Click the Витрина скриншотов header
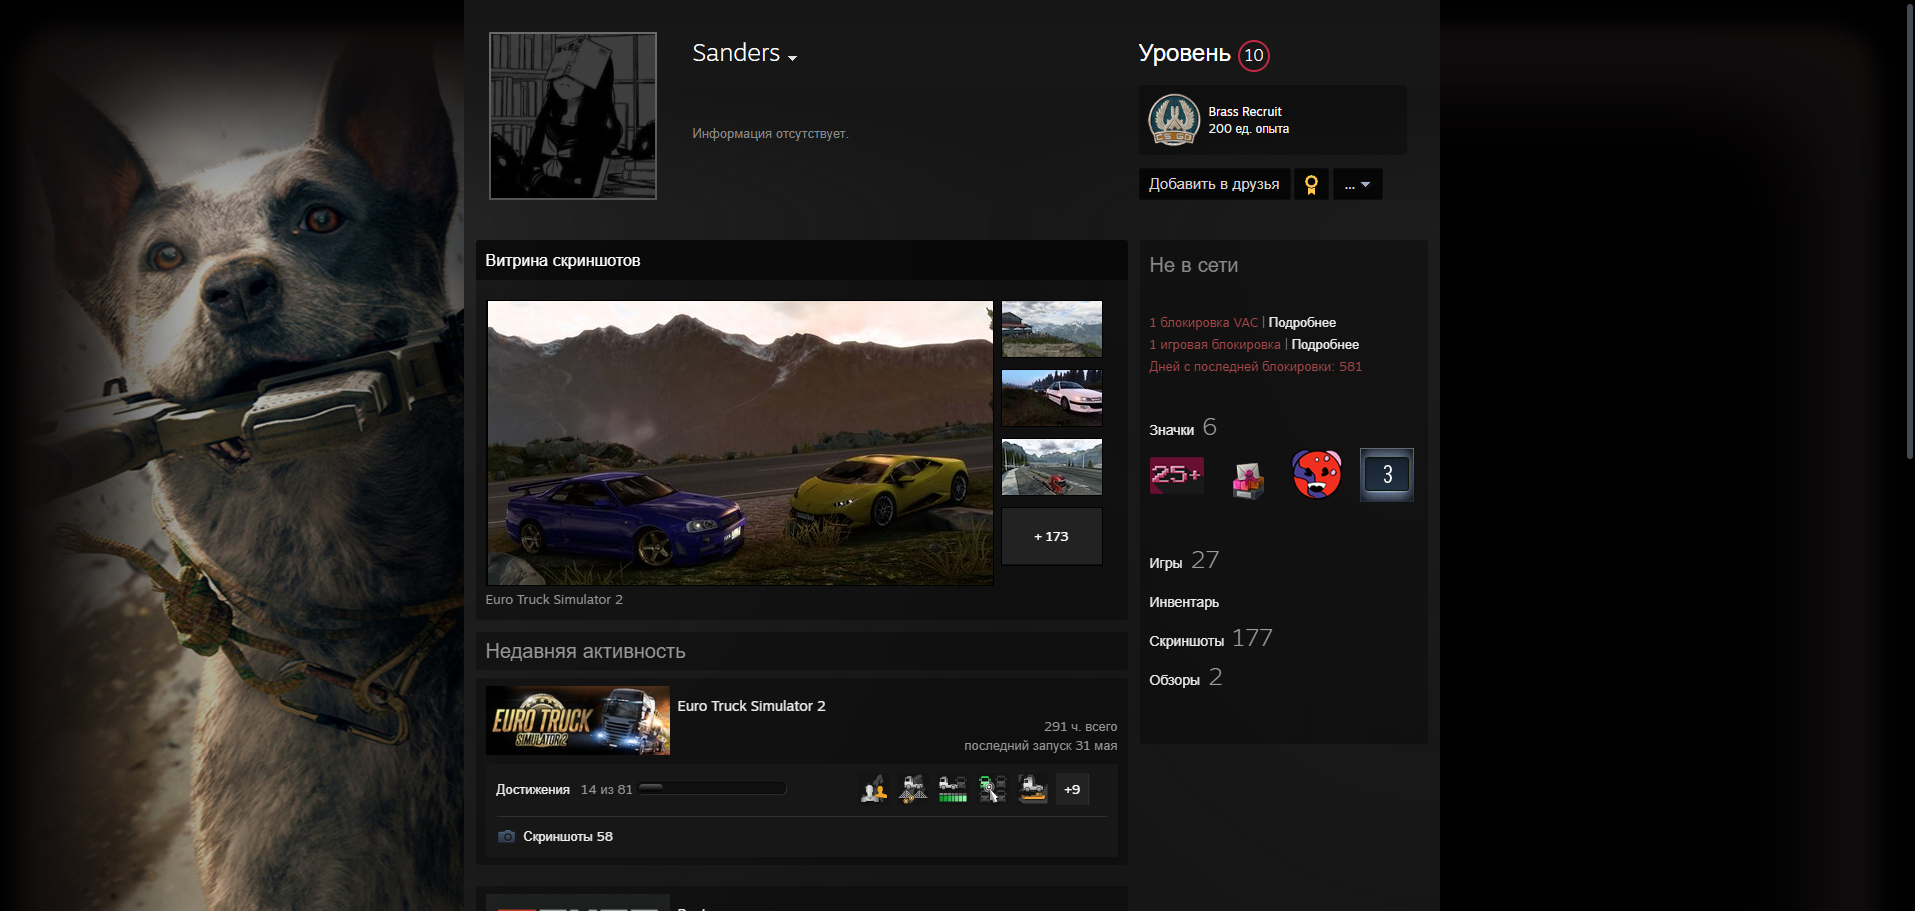The height and width of the screenshot is (911, 1915). tap(563, 261)
